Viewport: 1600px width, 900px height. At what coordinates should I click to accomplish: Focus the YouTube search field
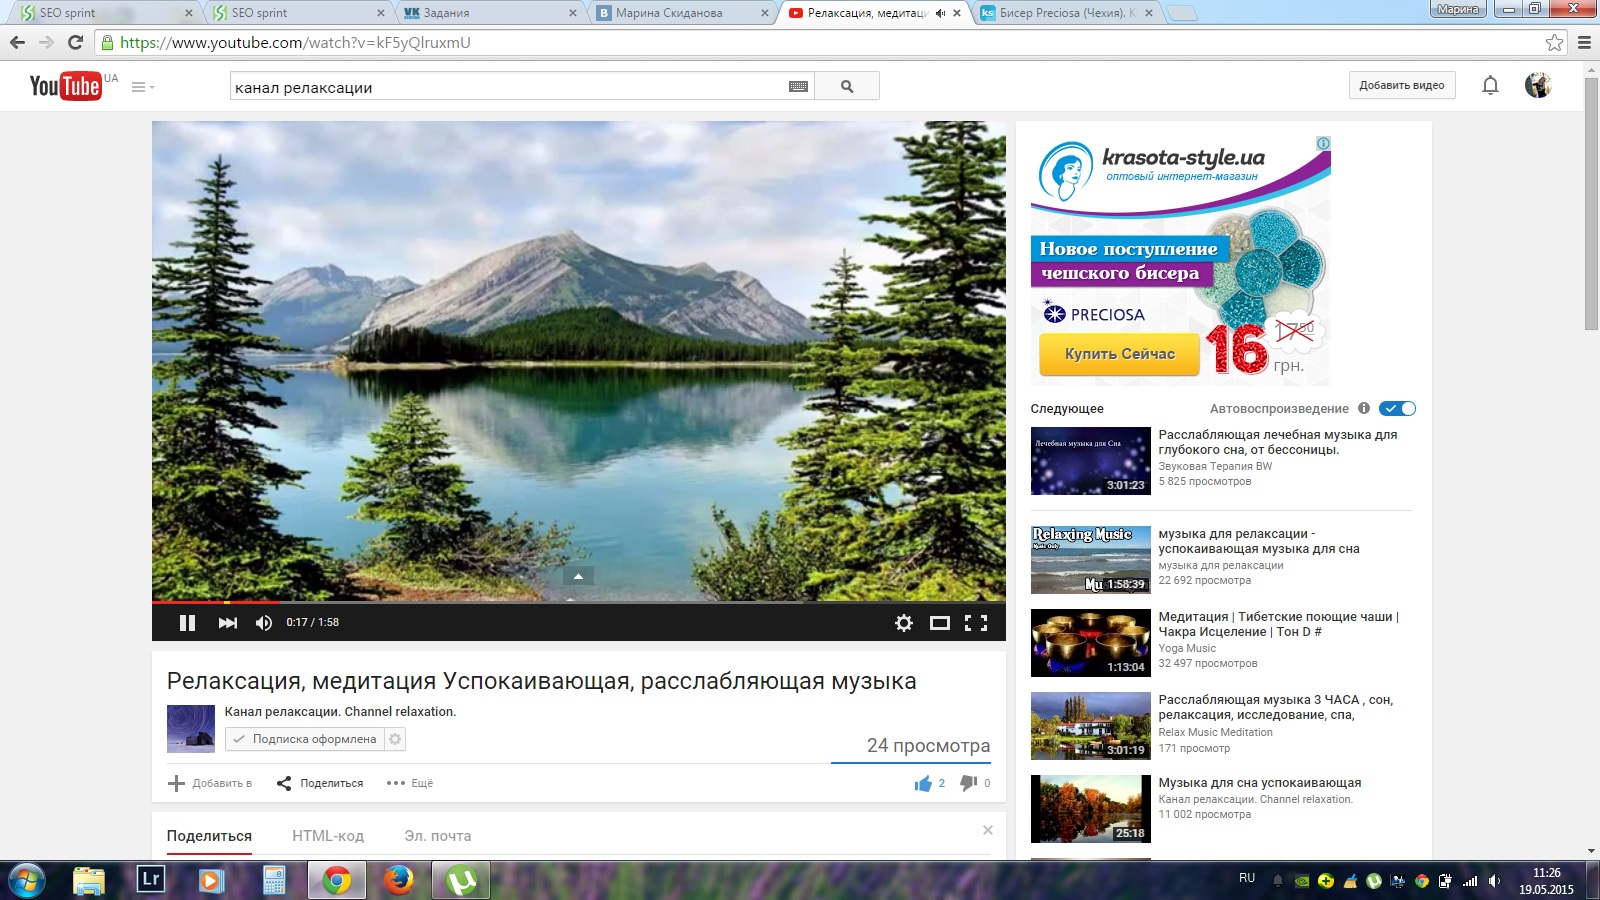click(x=510, y=87)
